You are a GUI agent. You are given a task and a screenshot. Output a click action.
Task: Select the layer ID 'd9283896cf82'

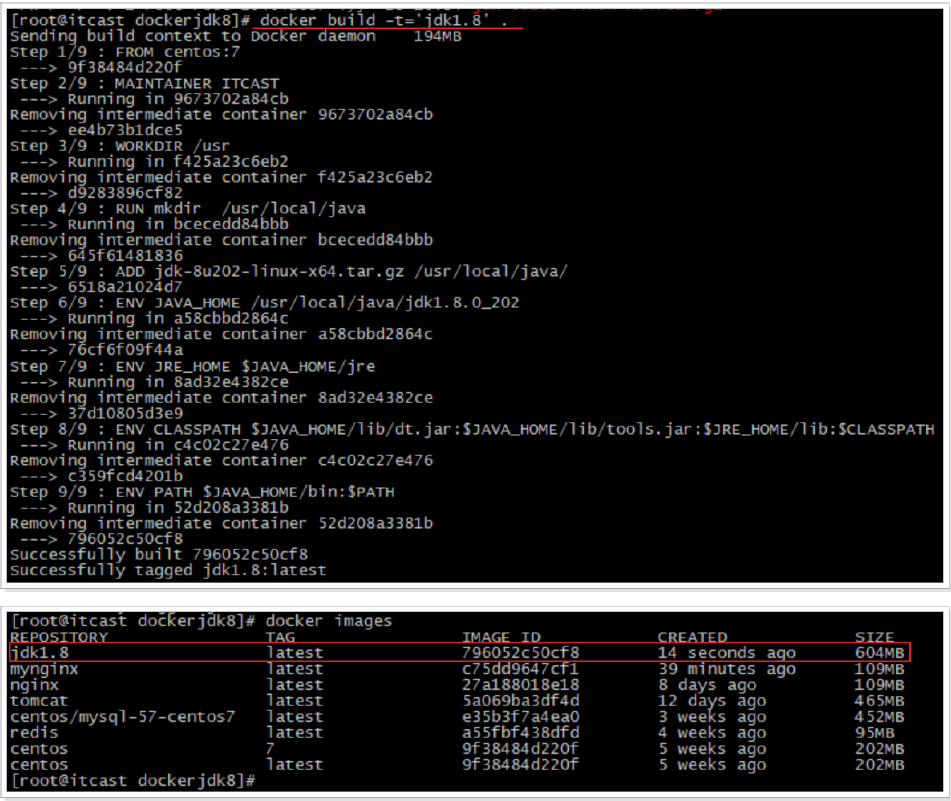click(x=125, y=193)
